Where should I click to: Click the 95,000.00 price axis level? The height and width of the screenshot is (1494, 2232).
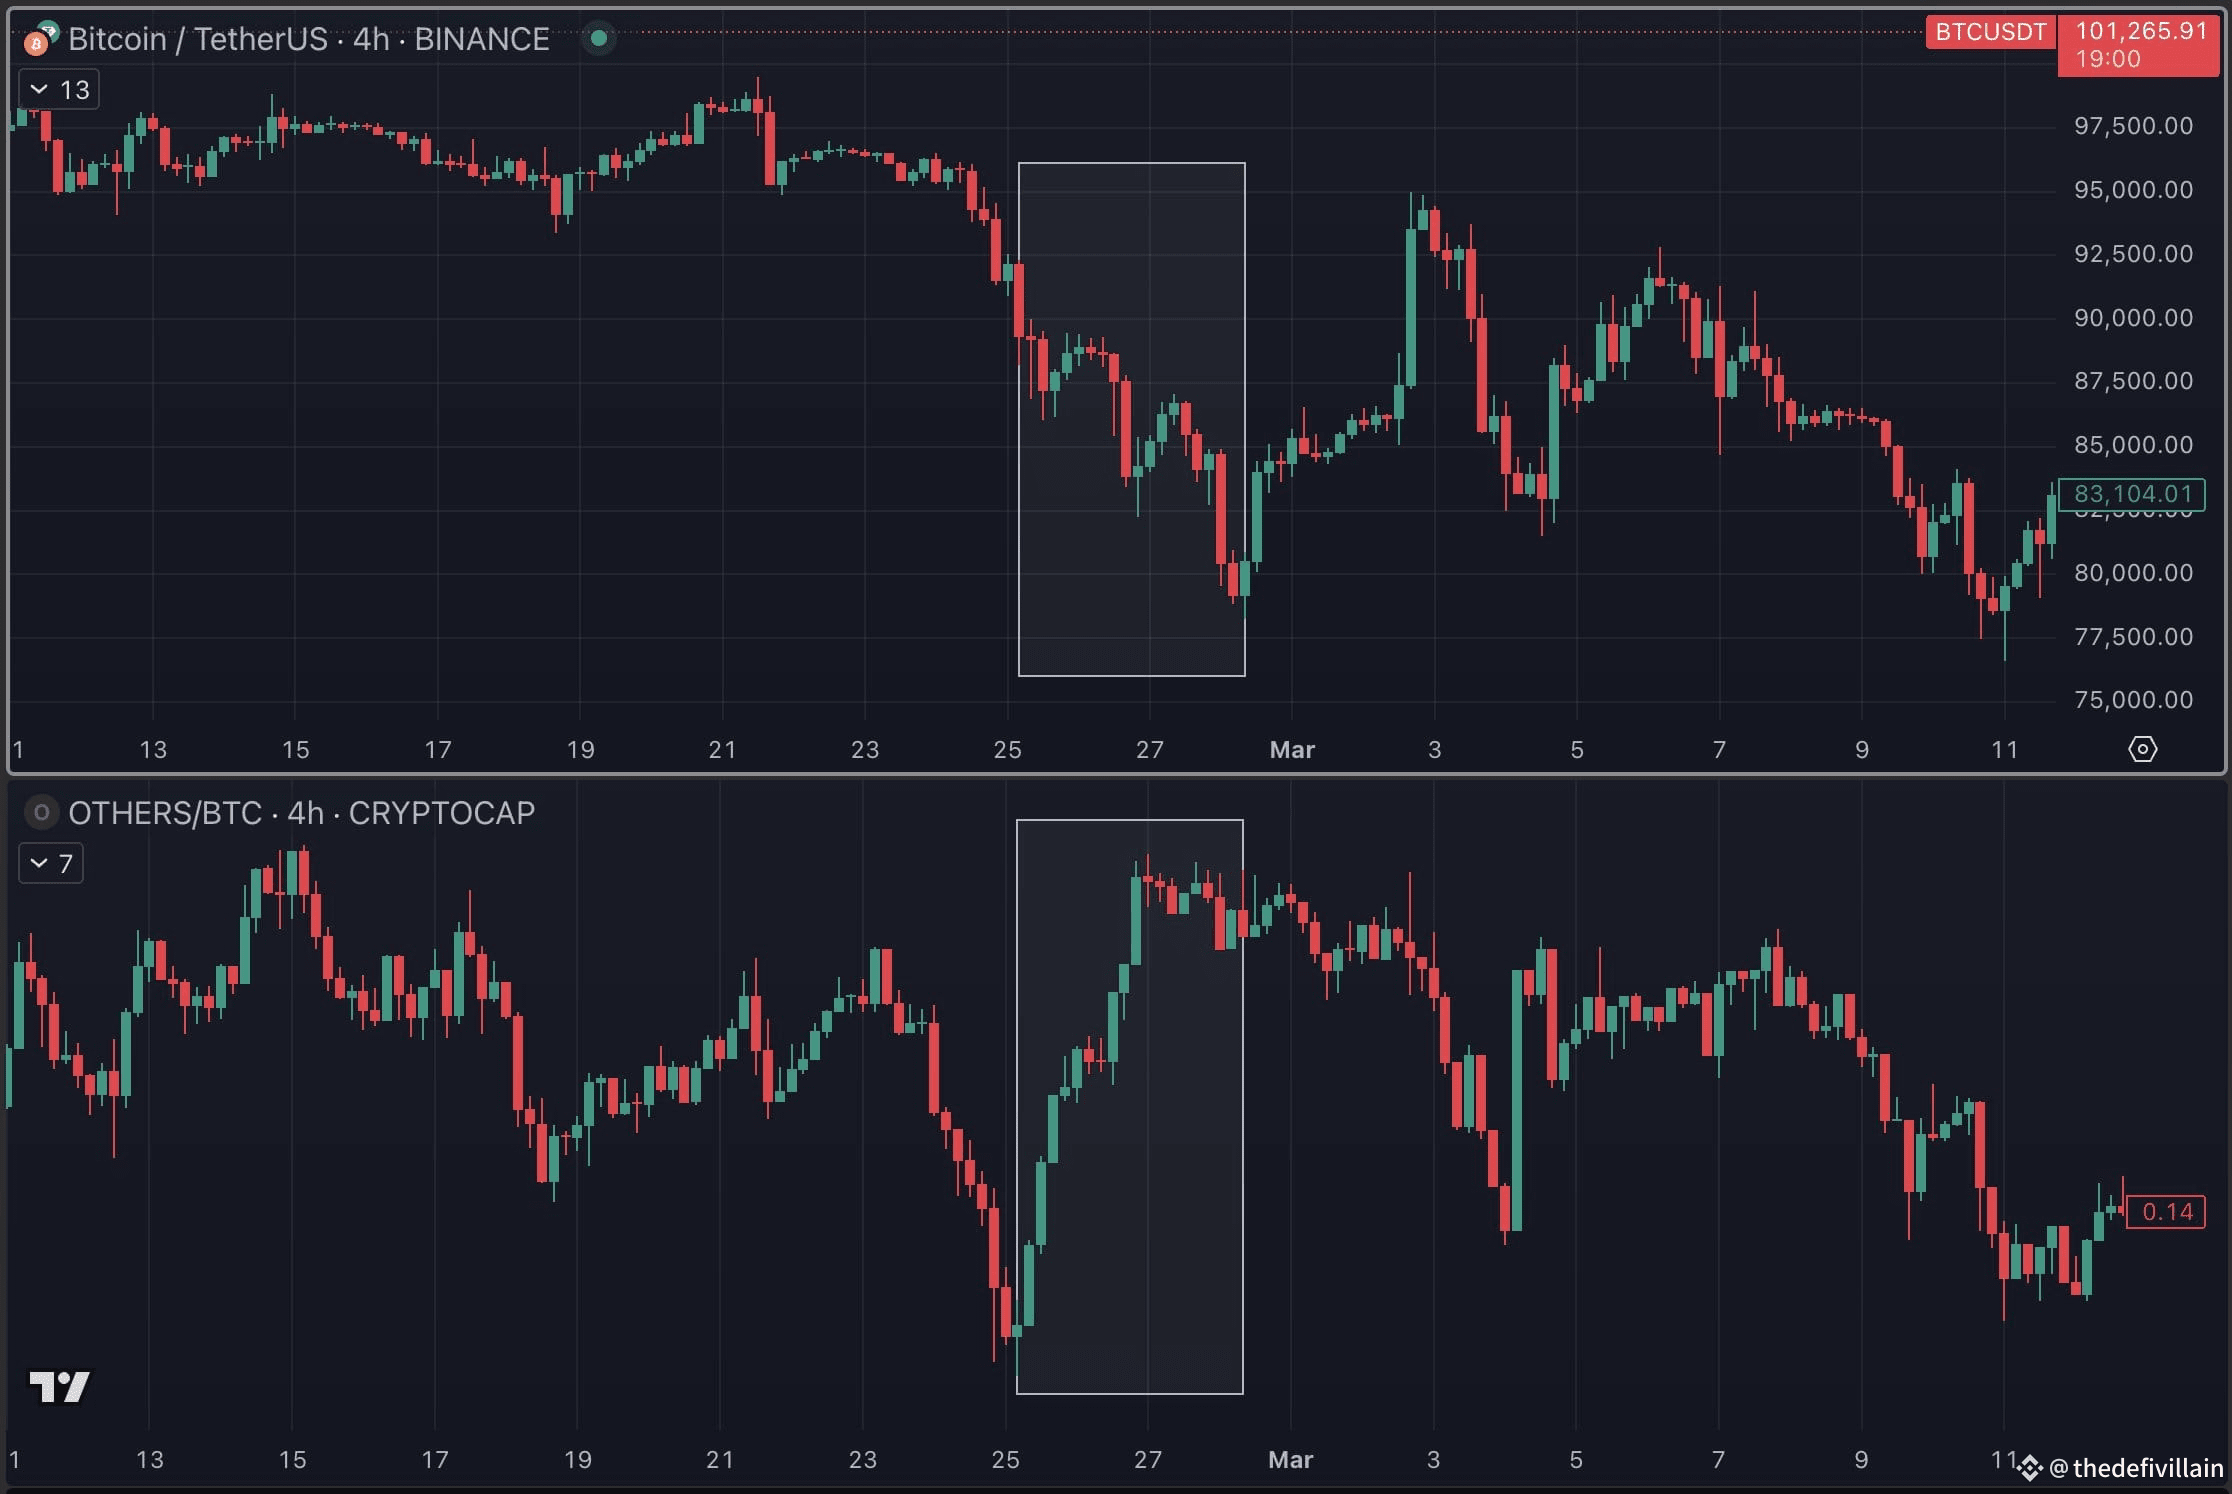2133,190
